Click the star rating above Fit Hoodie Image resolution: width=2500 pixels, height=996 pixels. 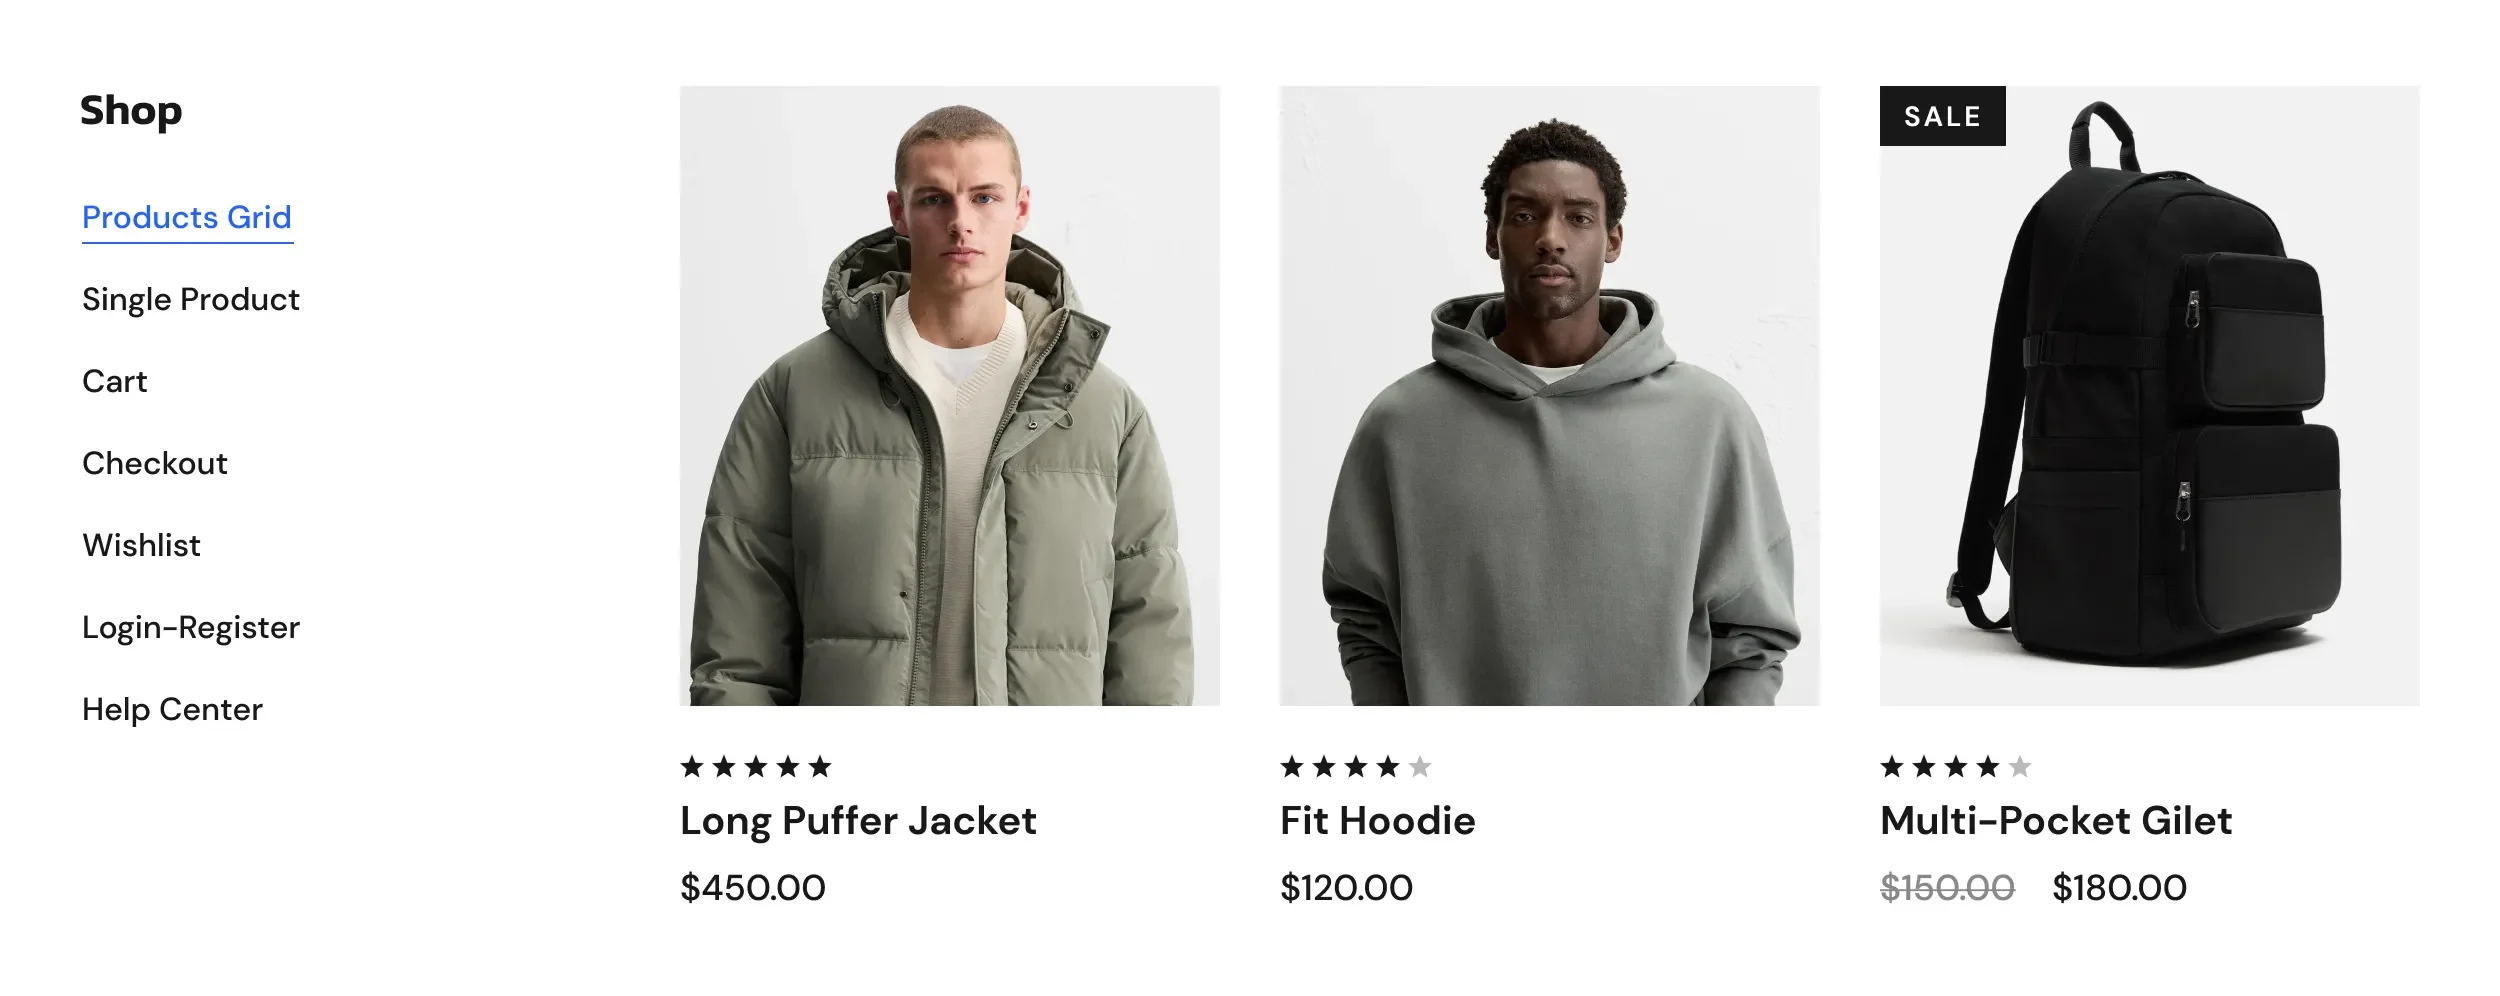coord(1356,767)
